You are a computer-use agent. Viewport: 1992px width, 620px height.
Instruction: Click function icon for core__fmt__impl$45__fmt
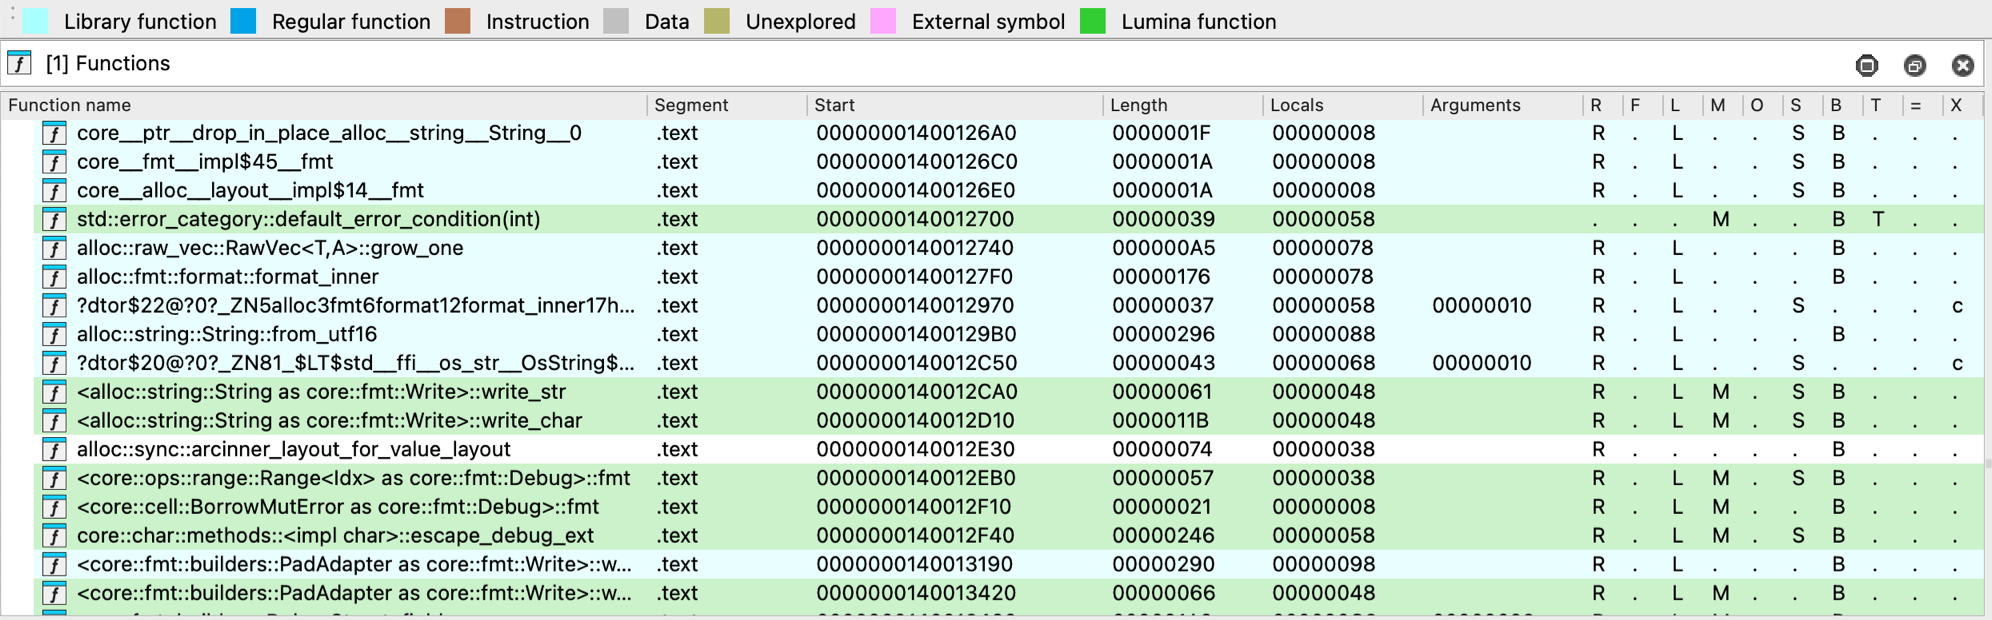tap(54, 162)
